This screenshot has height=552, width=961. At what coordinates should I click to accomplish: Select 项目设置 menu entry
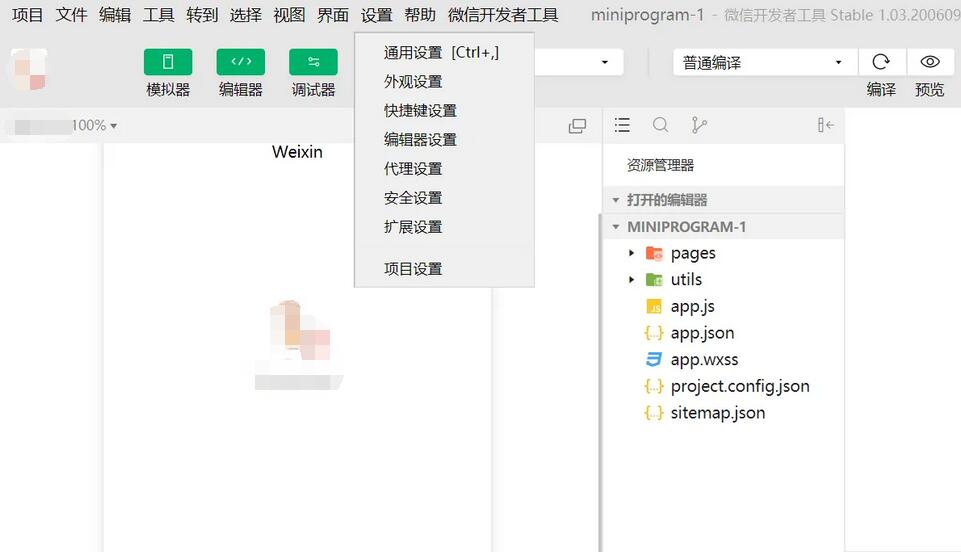(x=444, y=269)
